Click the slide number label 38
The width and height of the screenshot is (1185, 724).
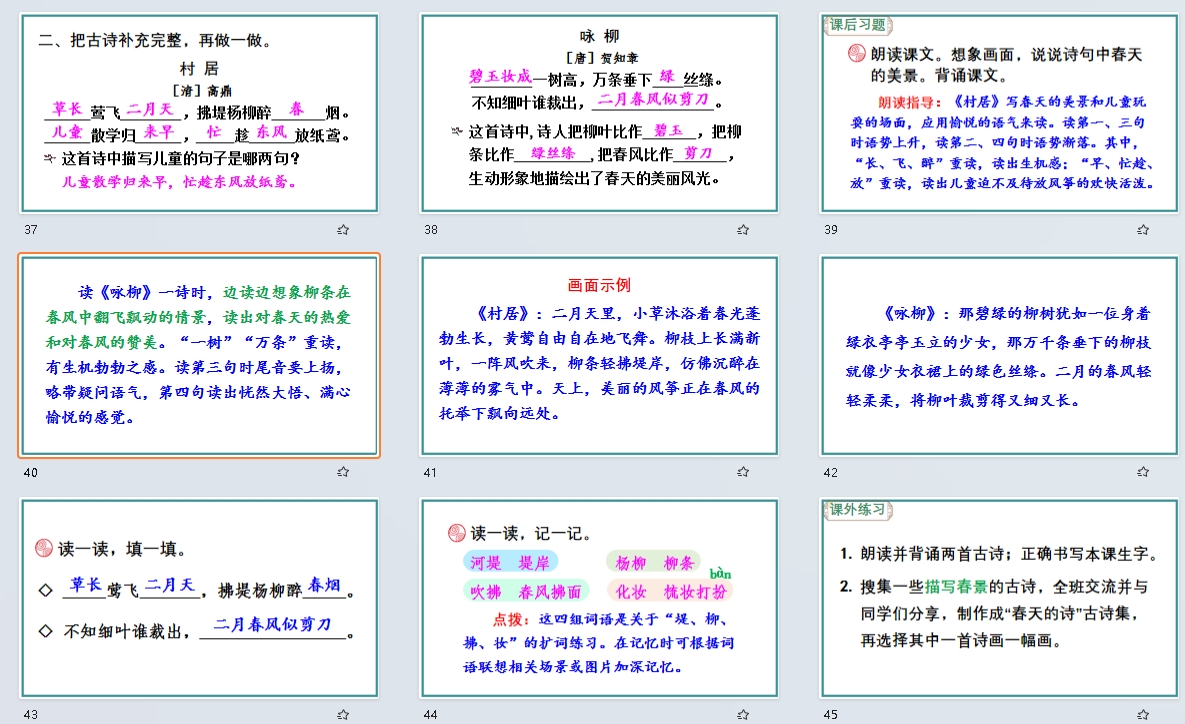pos(431,229)
